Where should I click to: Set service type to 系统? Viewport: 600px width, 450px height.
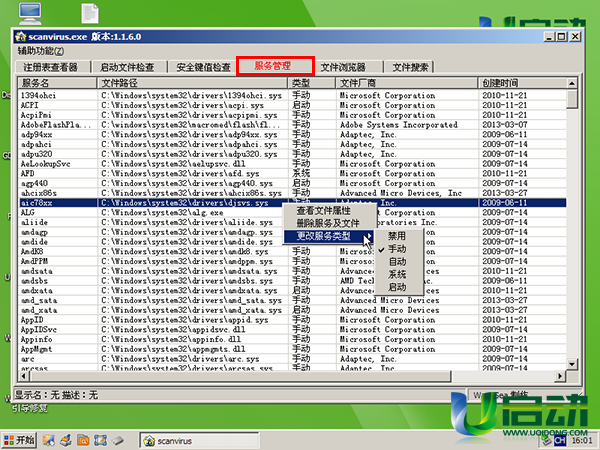[x=397, y=274]
